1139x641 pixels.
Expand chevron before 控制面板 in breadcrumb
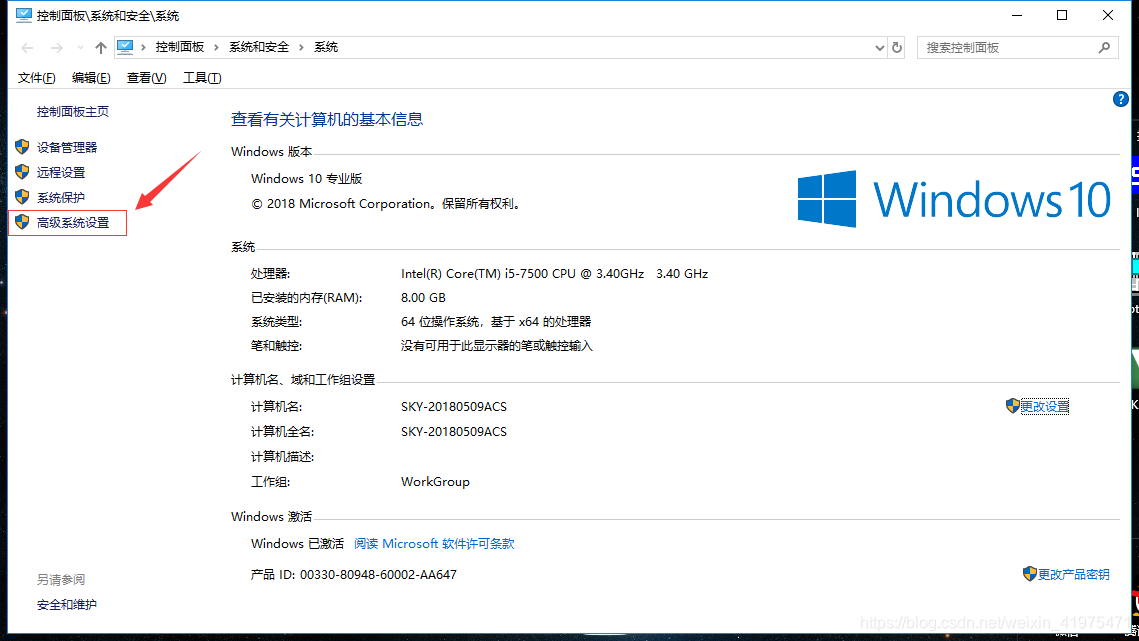pyautogui.click(x=143, y=47)
